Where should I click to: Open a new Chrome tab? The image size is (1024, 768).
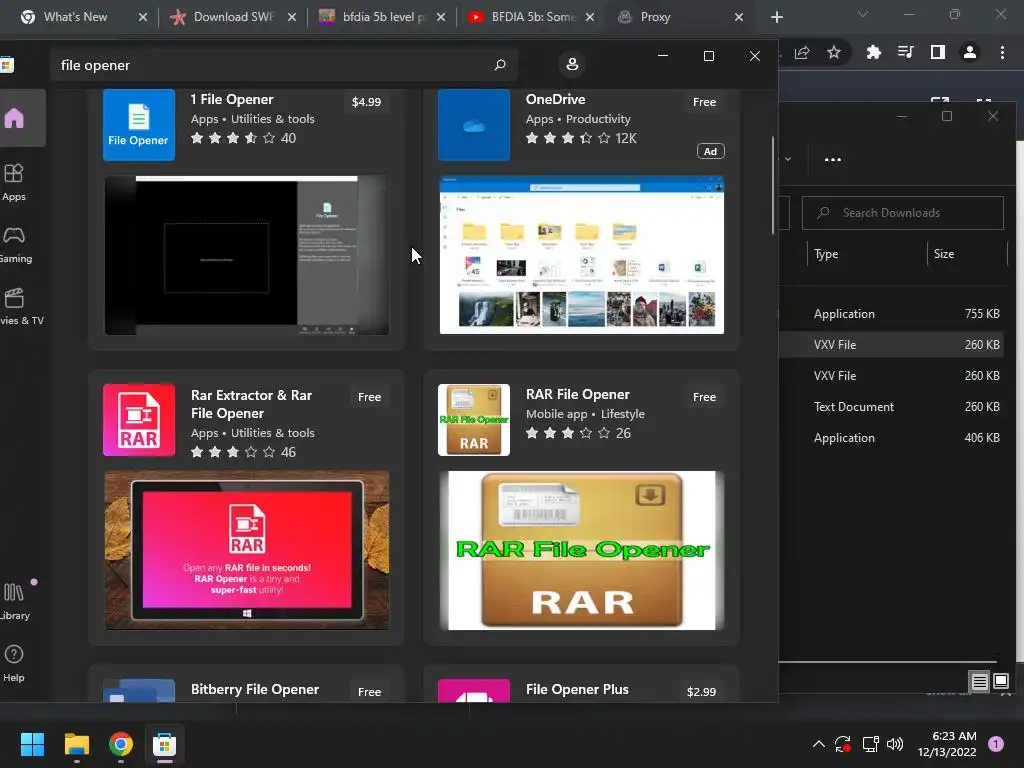click(x=776, y=17)
